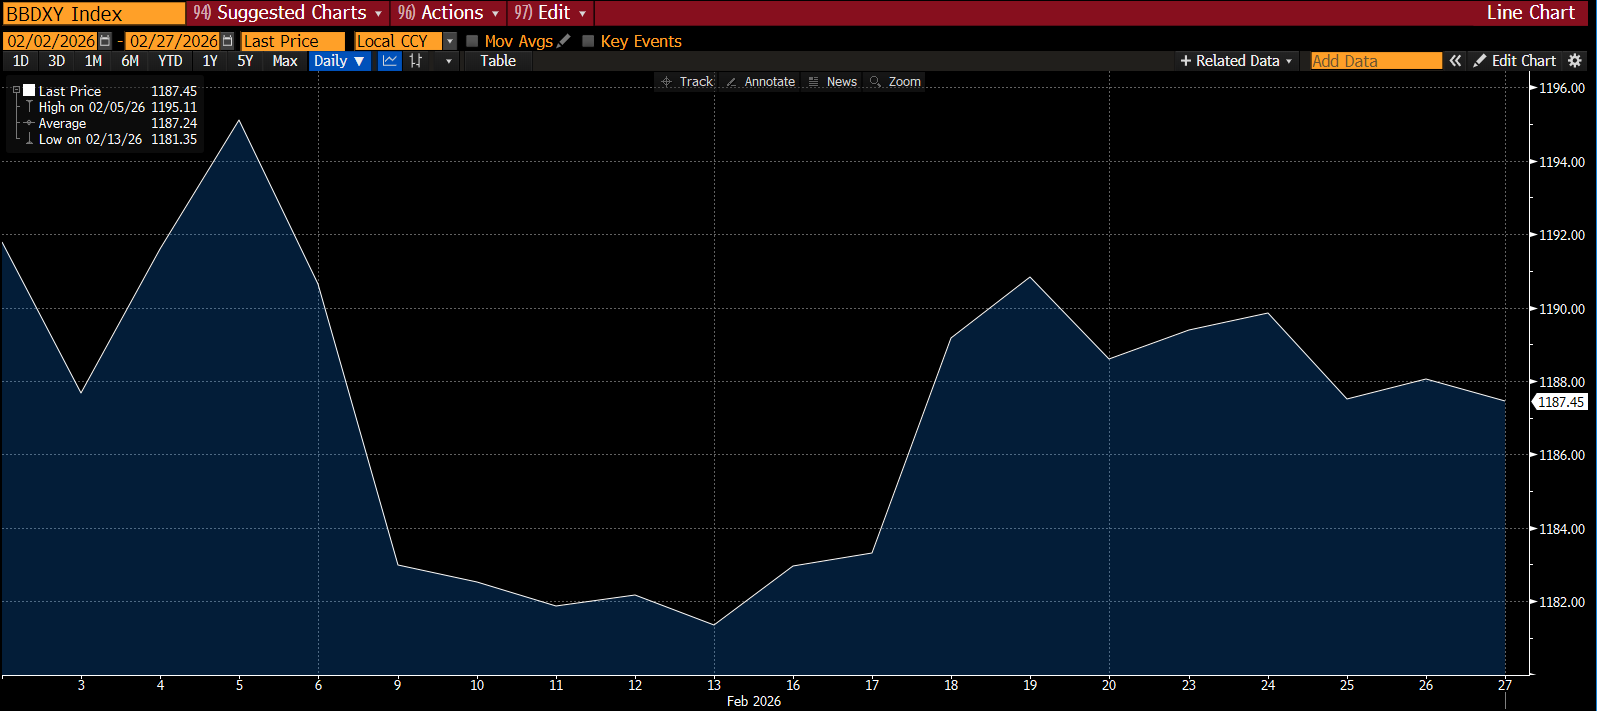Open the Suggested Charts menu
The image size is (1597, 711).
288,13
